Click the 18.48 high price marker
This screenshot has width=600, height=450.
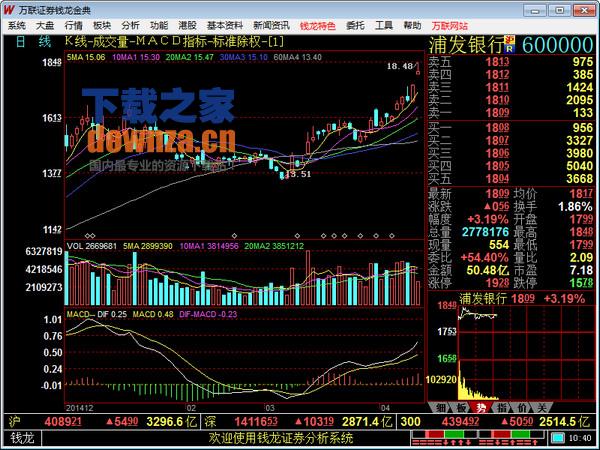pos(400,67)
